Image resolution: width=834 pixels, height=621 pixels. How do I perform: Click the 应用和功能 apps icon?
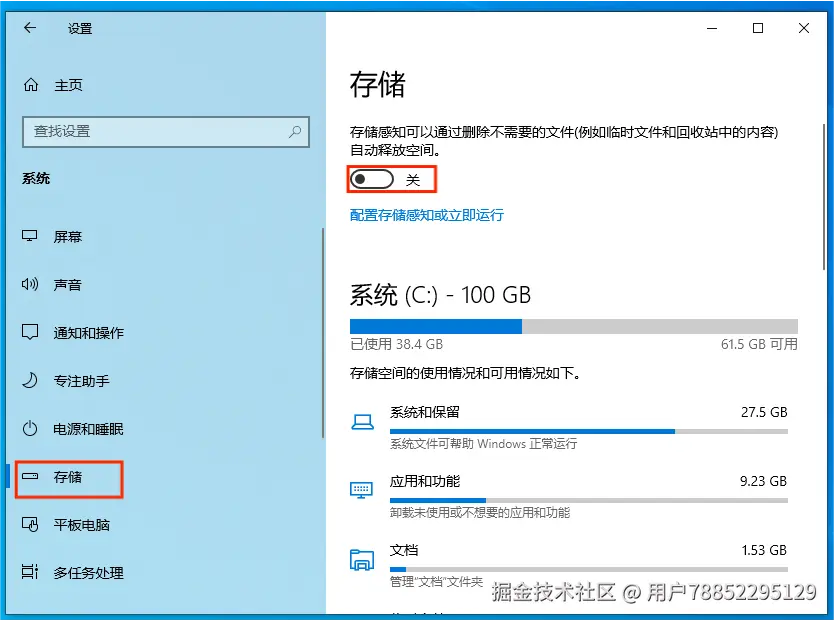click(363, 490)
